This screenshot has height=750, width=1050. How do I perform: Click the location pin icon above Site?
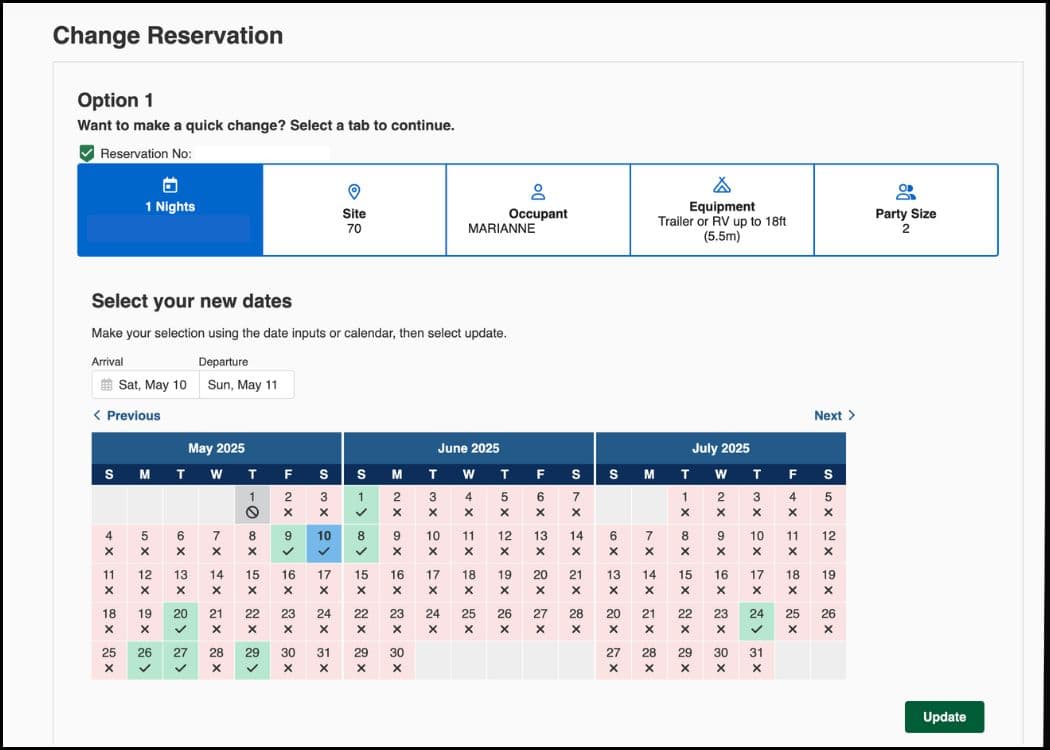tap(354, 192)
